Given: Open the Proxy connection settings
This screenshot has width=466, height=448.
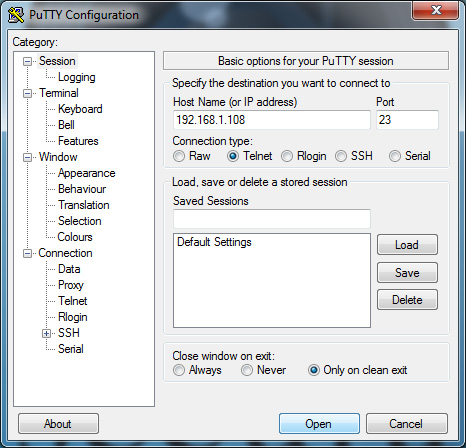Looking at the screenshot, I should (x=71, y=285).
